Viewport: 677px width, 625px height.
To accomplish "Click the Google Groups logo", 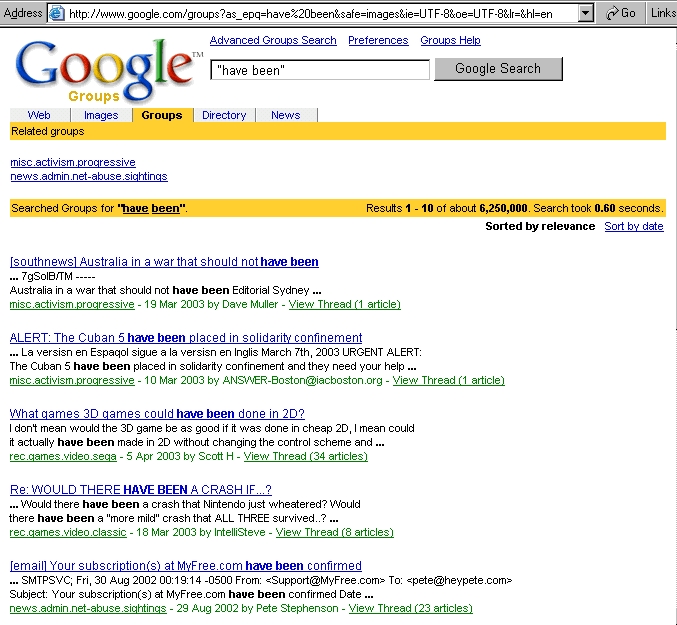I will coord(107,68).
